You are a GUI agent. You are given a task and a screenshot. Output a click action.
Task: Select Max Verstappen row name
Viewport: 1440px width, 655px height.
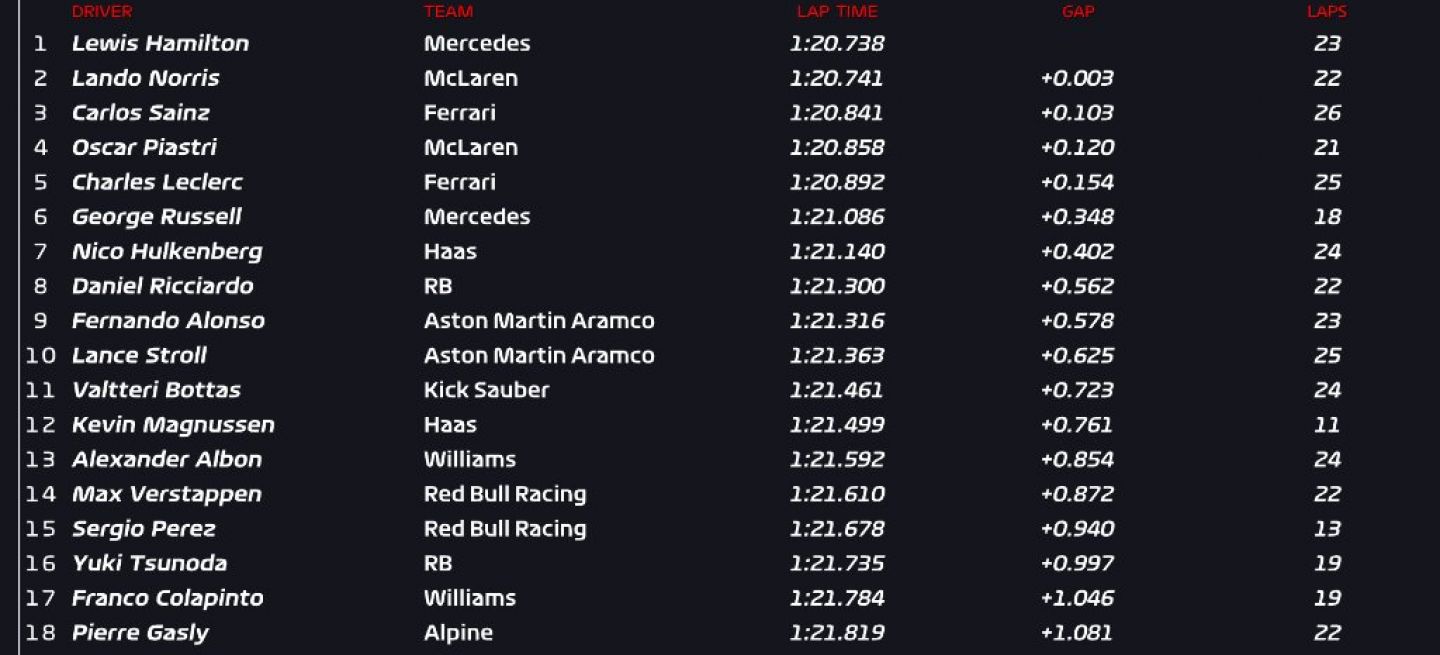pos(166,494)
